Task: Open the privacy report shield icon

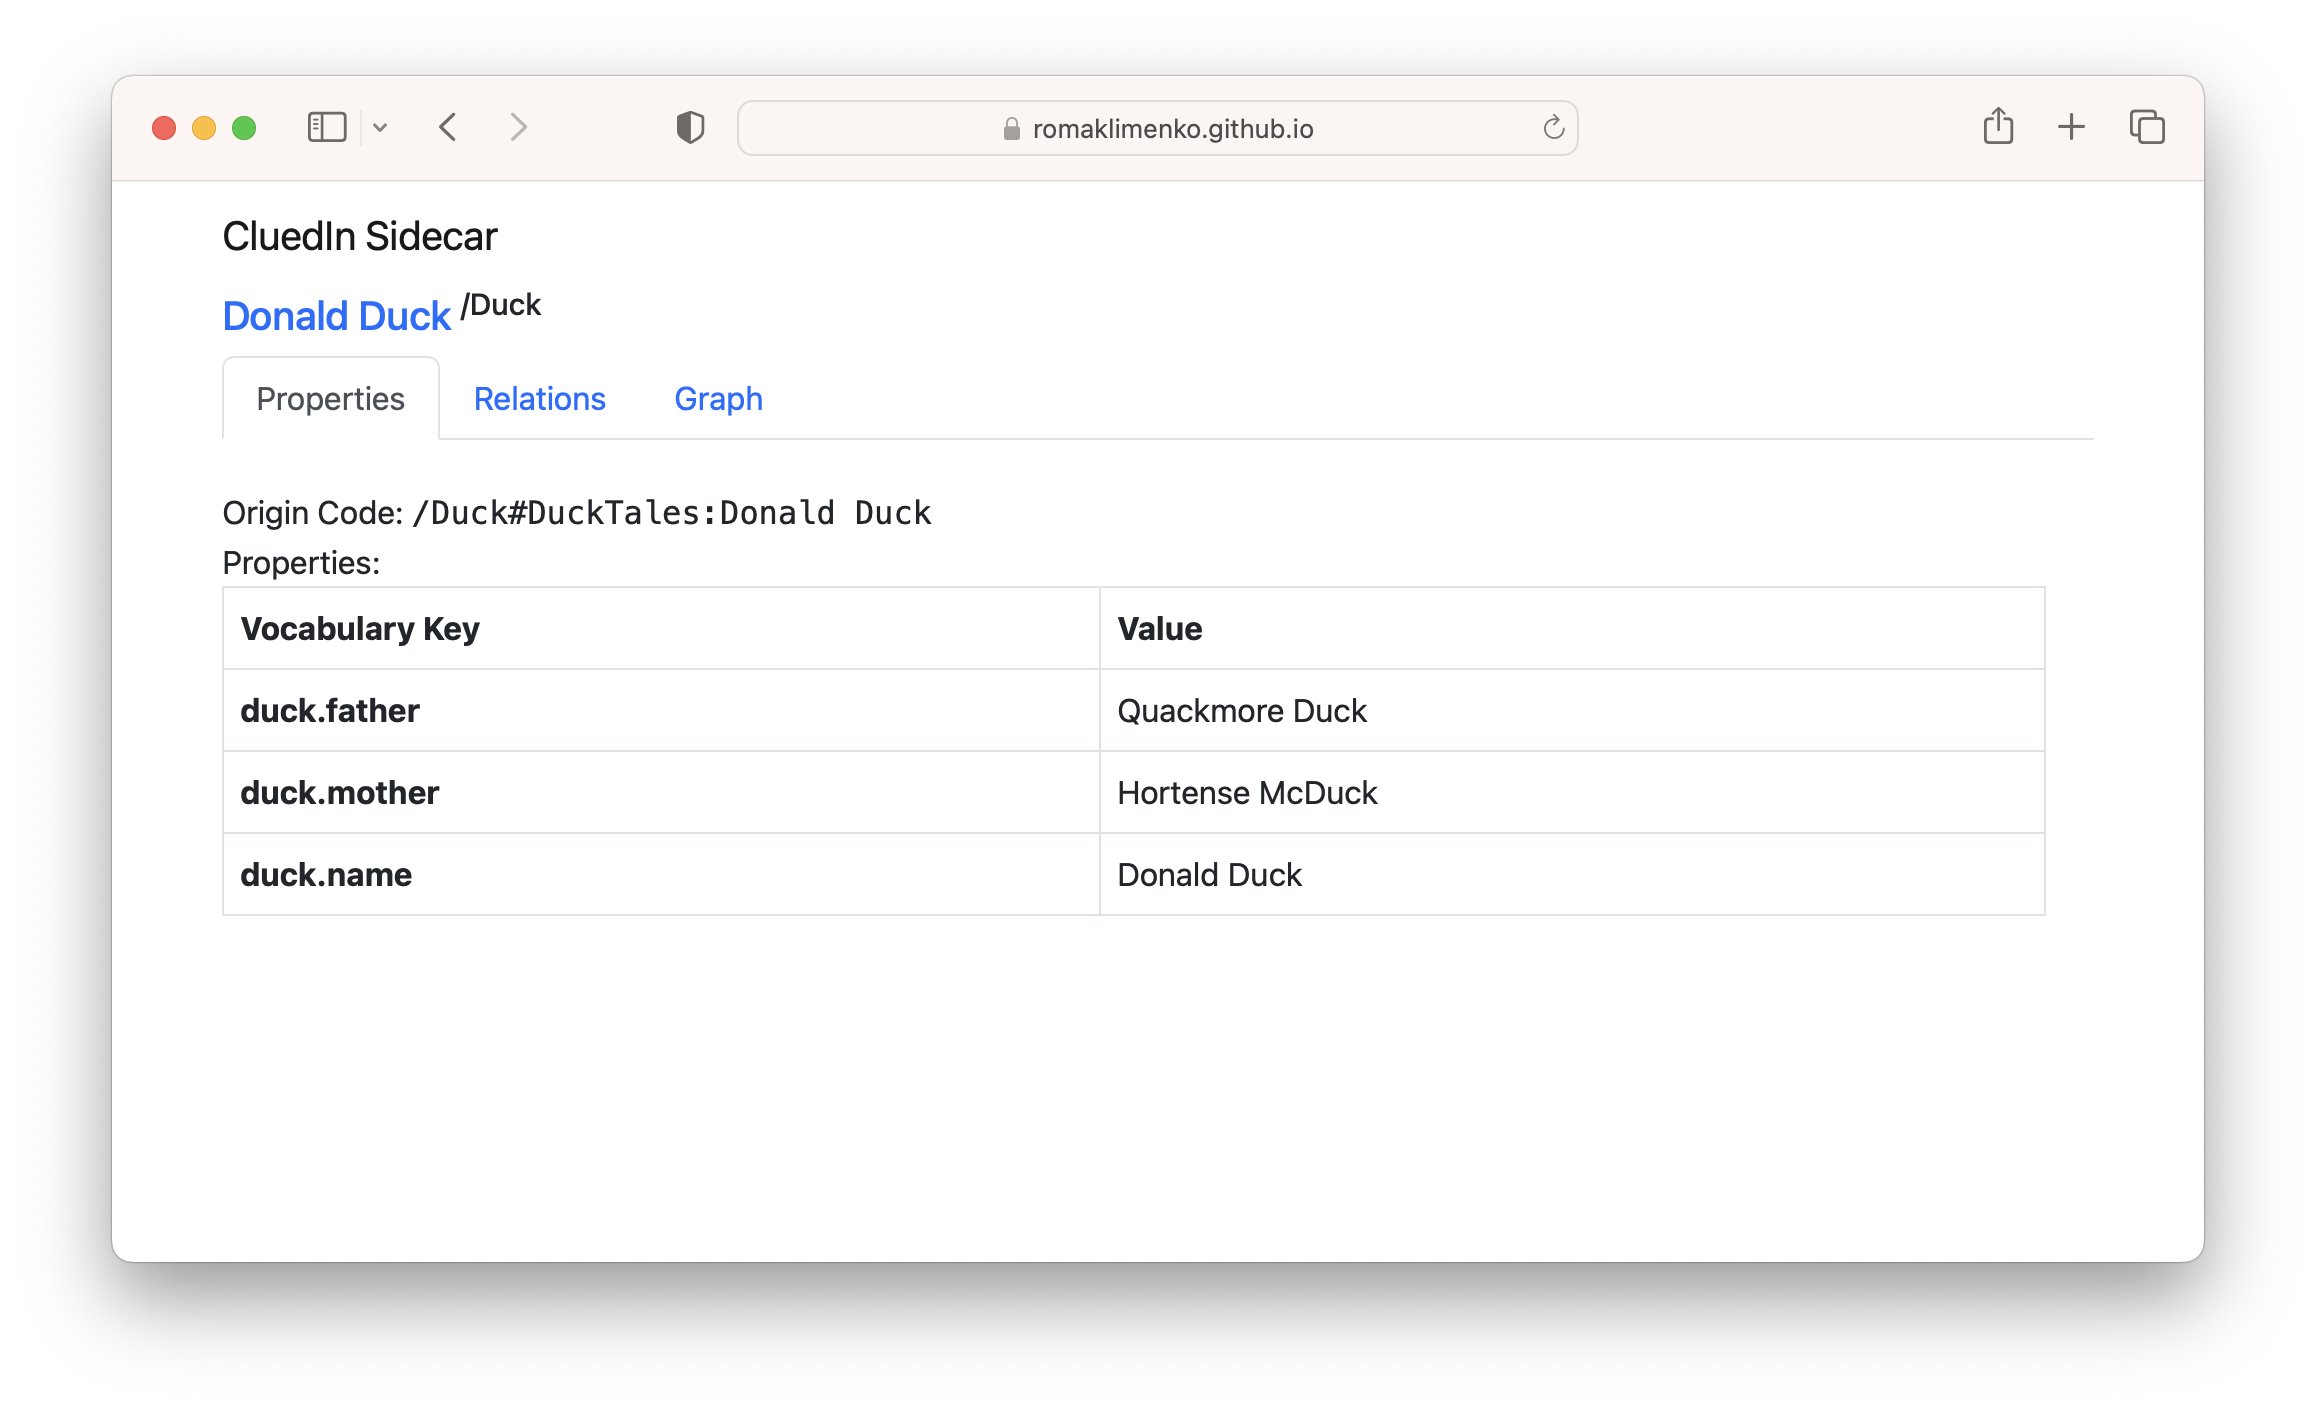Action: pos(690,128)
